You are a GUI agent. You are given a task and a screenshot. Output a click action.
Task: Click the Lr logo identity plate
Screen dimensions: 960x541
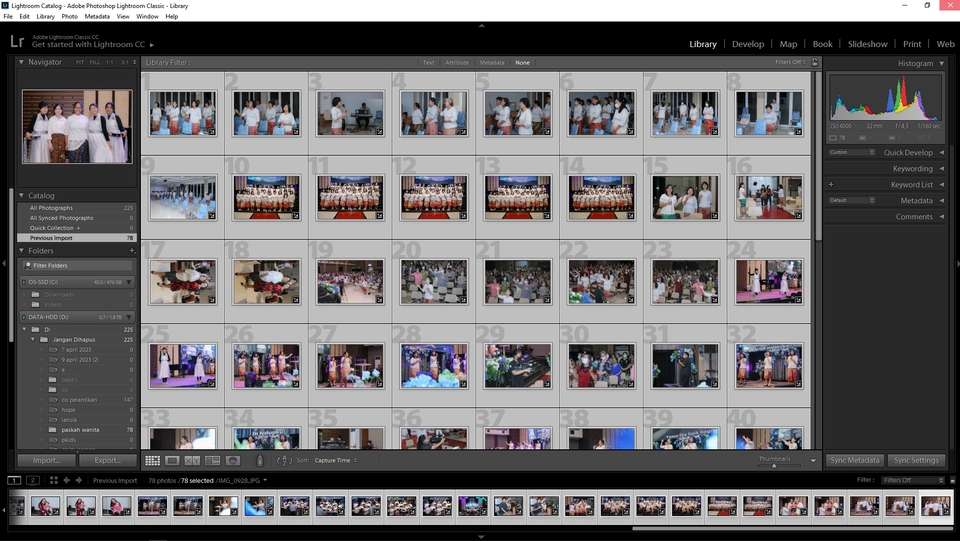tap(17, 41)
